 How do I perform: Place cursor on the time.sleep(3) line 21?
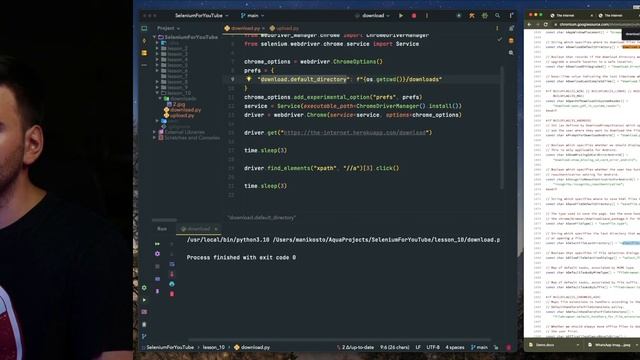(x=266, y=186)
